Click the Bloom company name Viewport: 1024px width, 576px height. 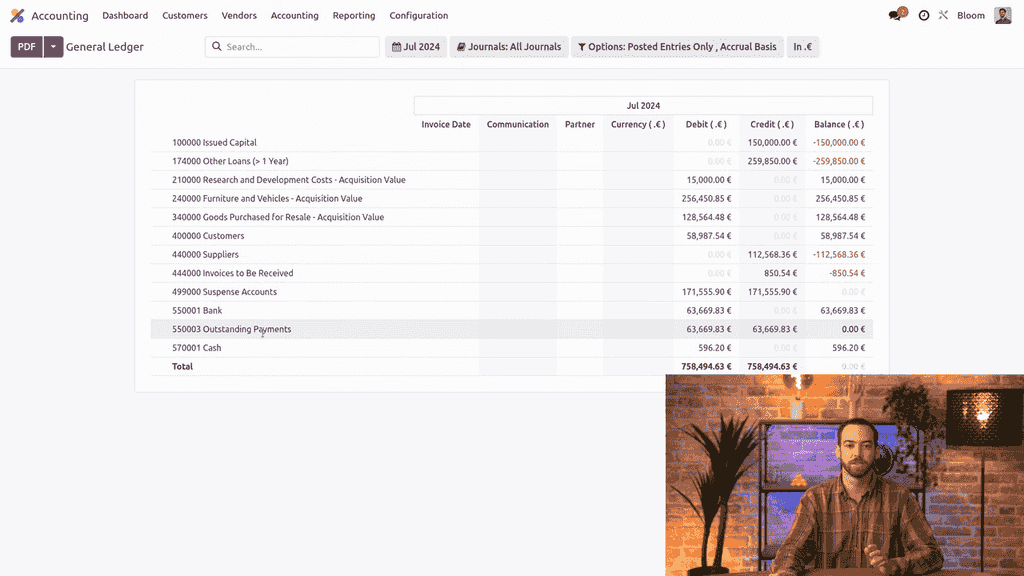(x=970, y=16)
